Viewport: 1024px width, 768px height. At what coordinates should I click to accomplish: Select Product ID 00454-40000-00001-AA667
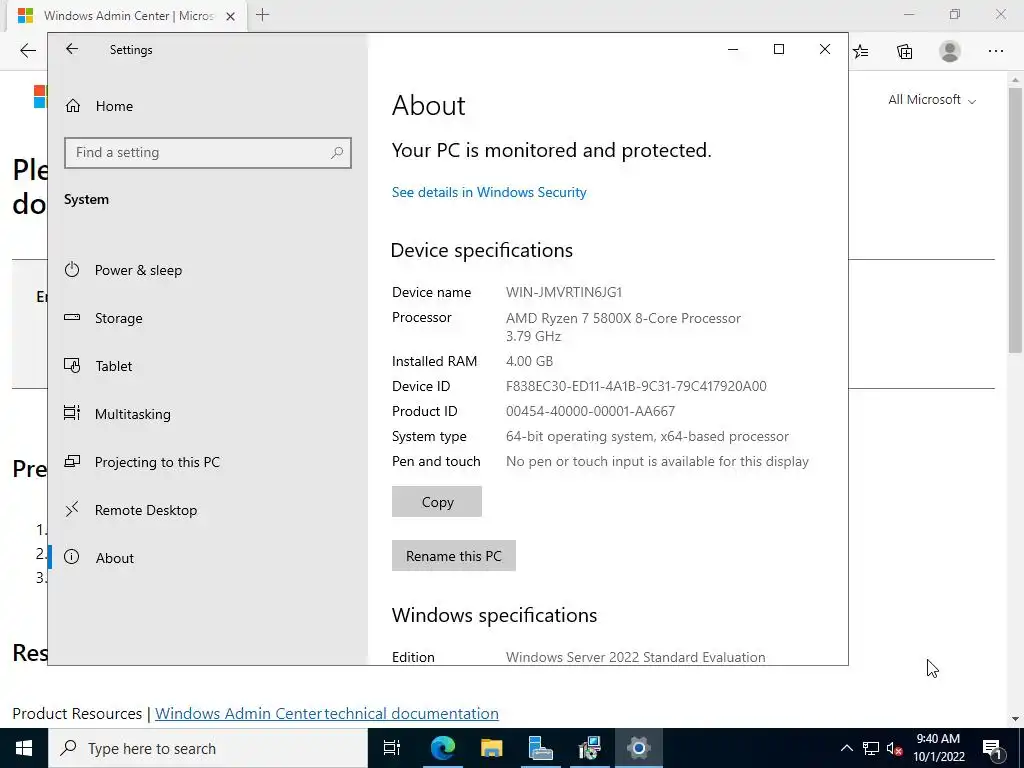click(590, 411)
